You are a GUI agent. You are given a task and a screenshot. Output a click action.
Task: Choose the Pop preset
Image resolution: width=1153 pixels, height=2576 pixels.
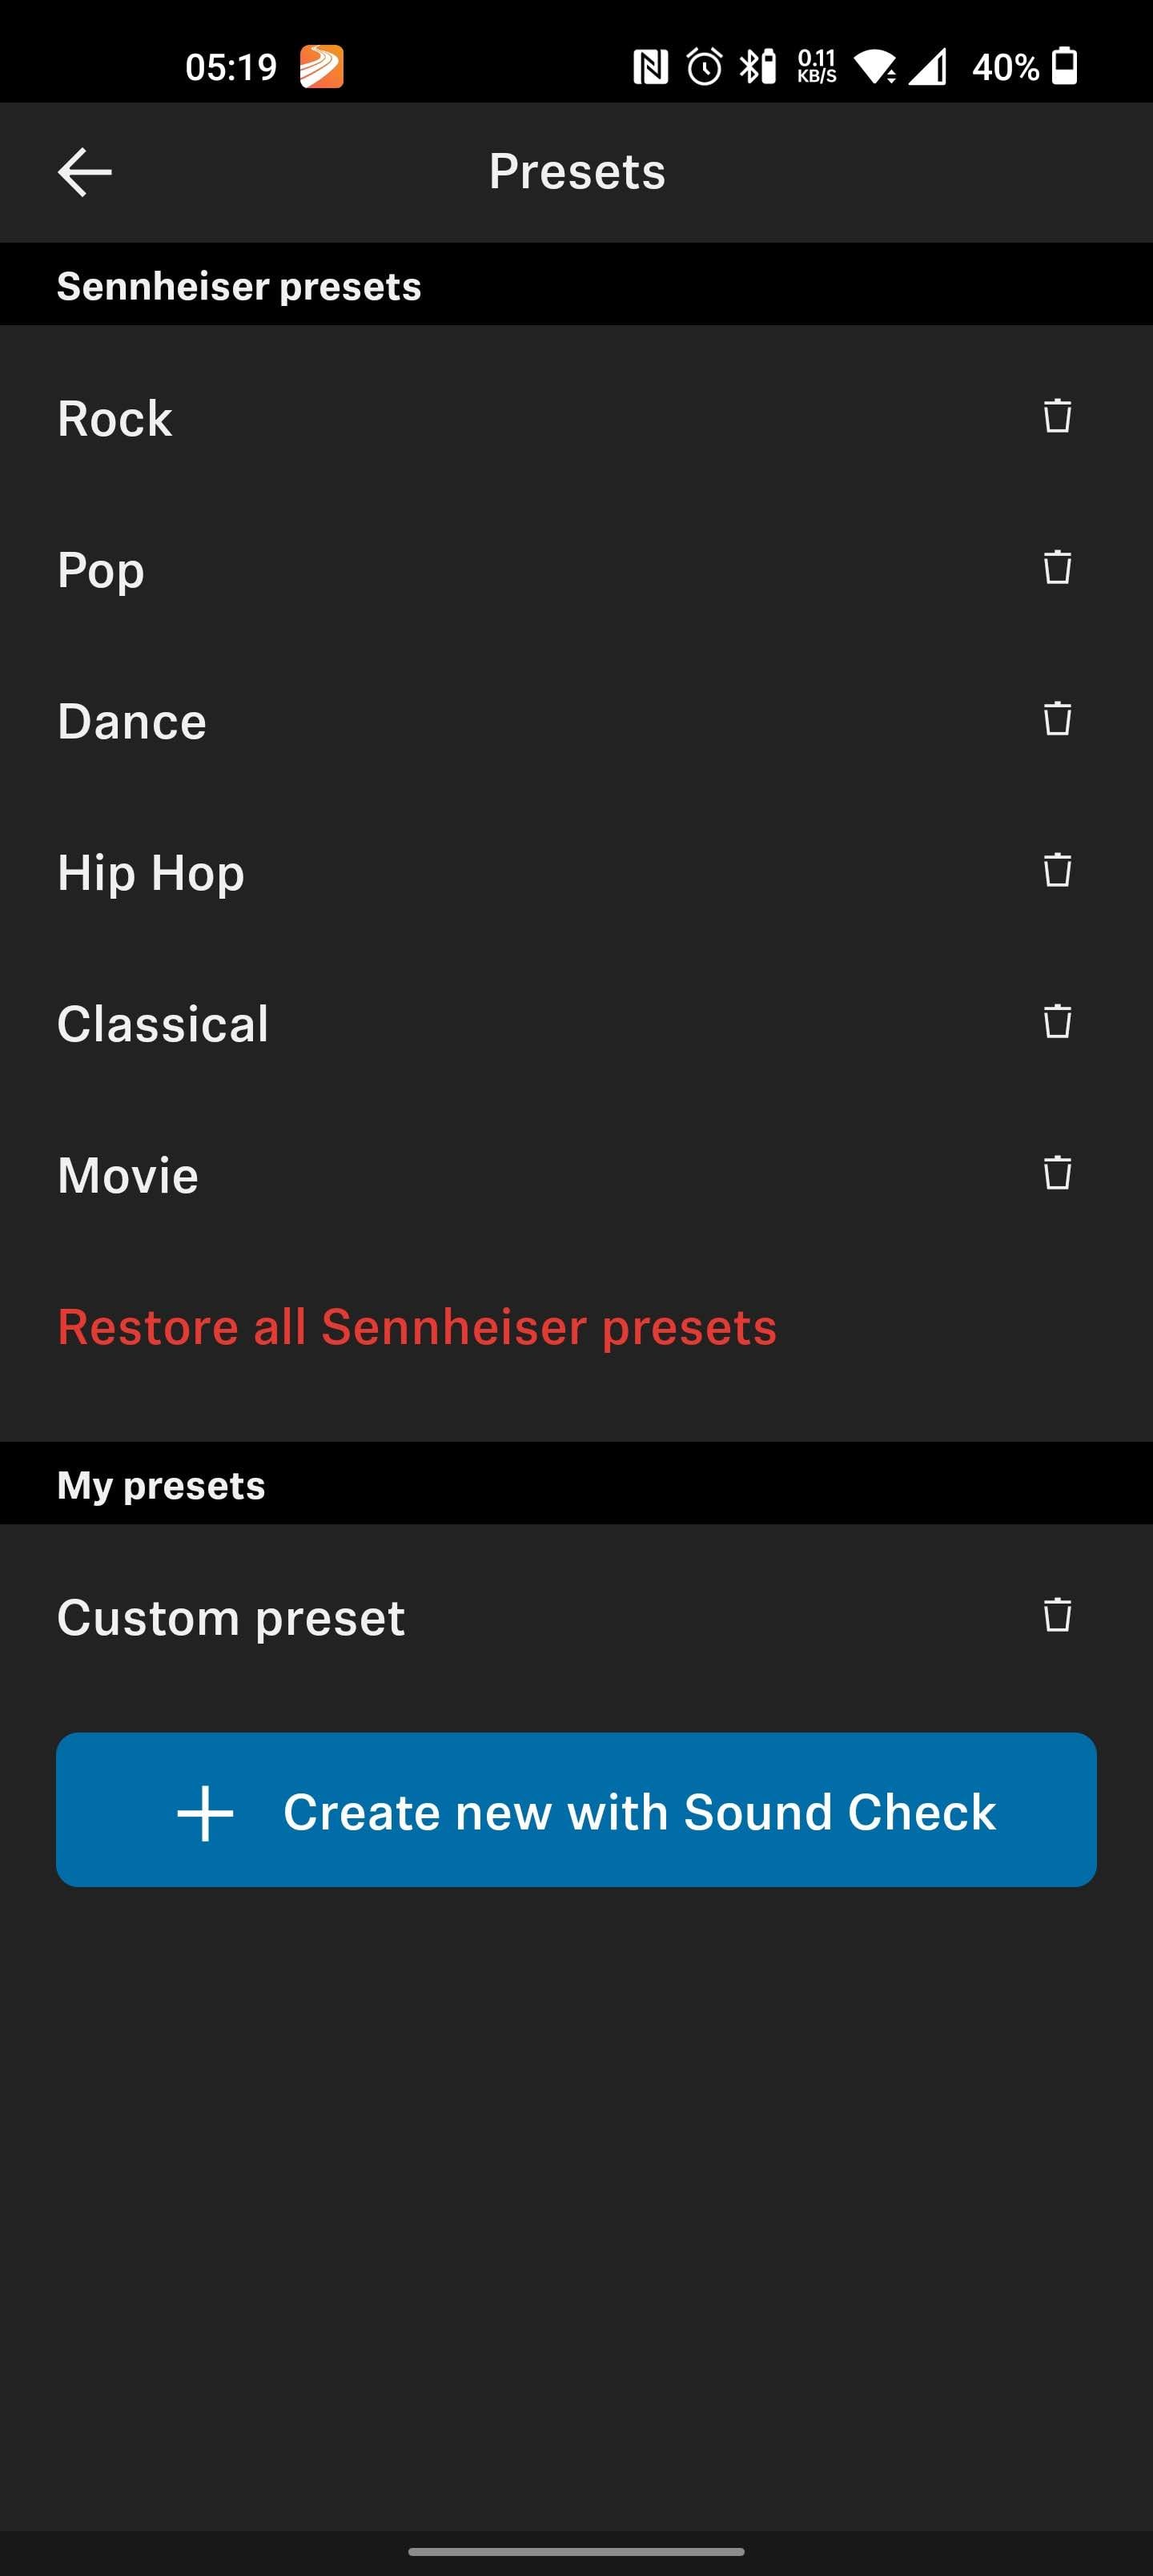pos(101,570)
